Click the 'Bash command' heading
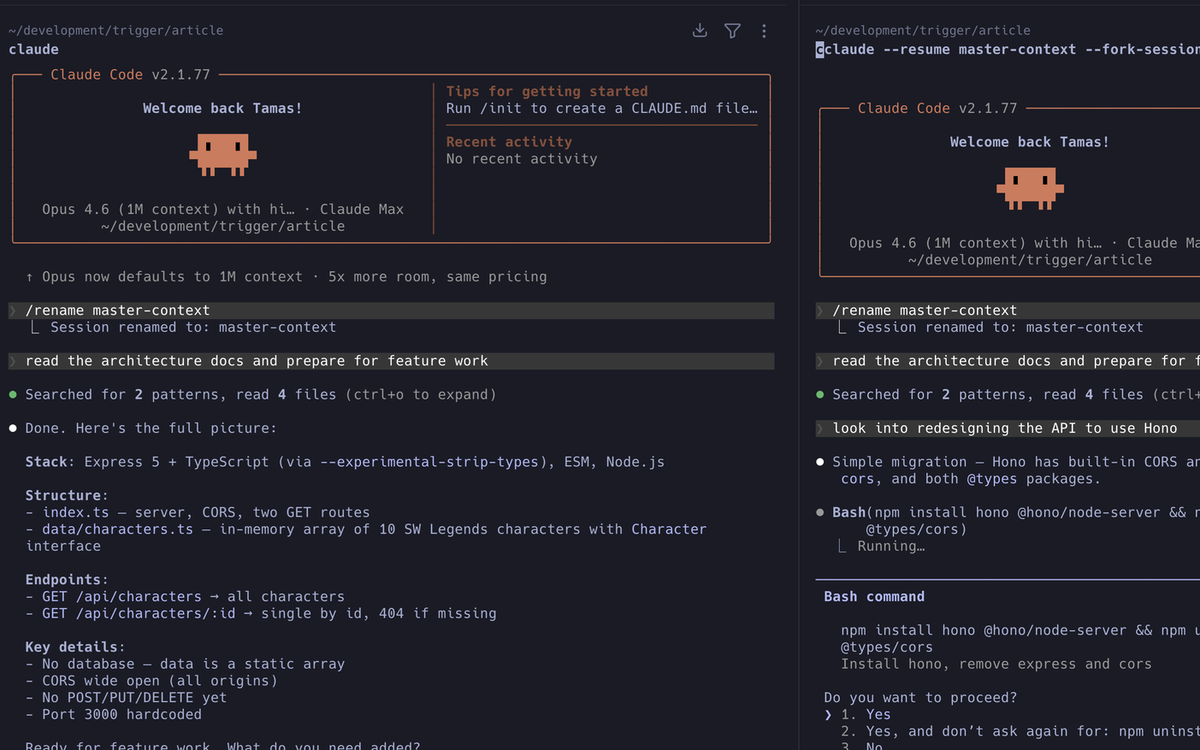The image size is (1200, 750). point(874,597)
